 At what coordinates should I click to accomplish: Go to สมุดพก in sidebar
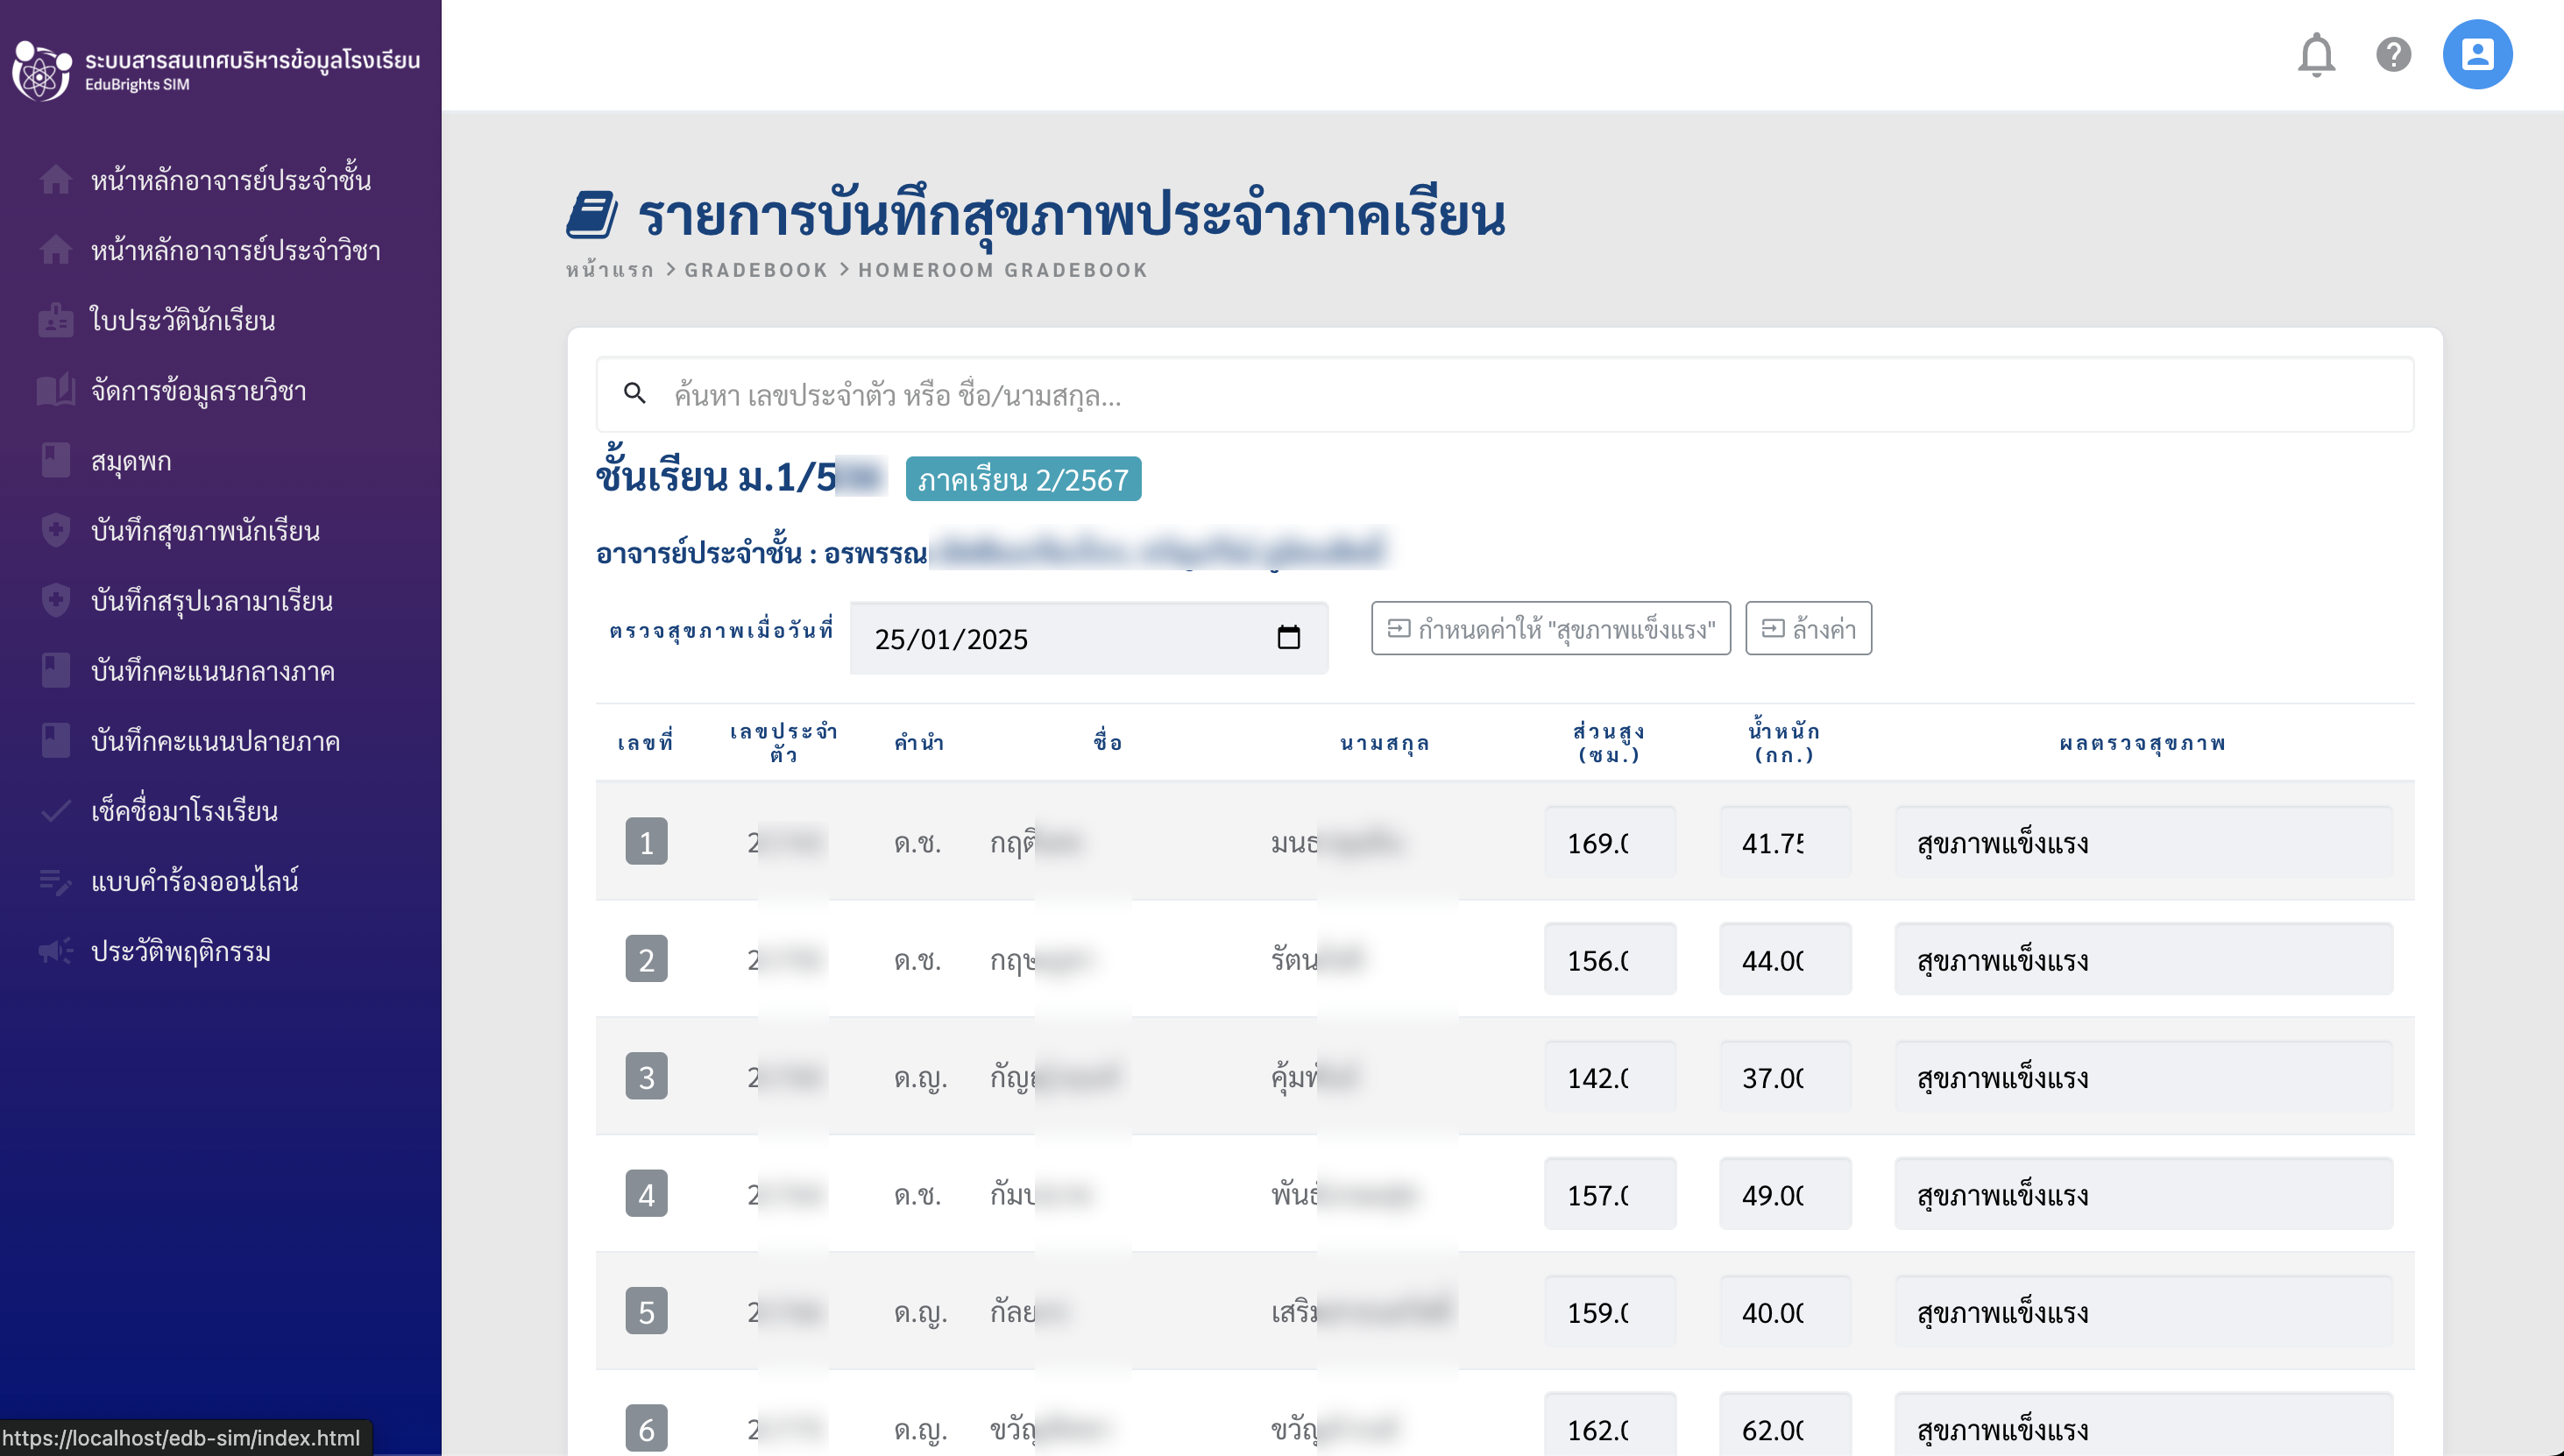[130, 461]
